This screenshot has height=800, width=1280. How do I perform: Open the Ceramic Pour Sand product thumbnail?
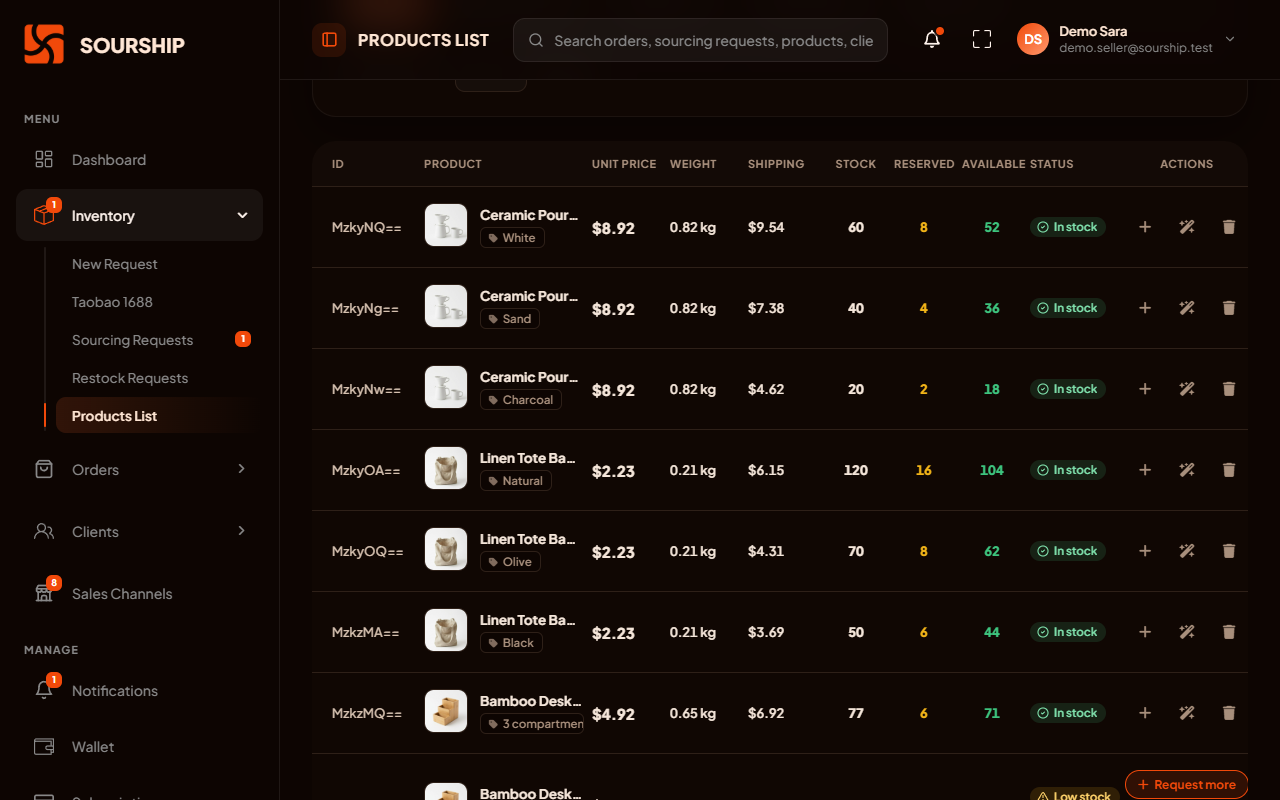(x=446, y=306)
